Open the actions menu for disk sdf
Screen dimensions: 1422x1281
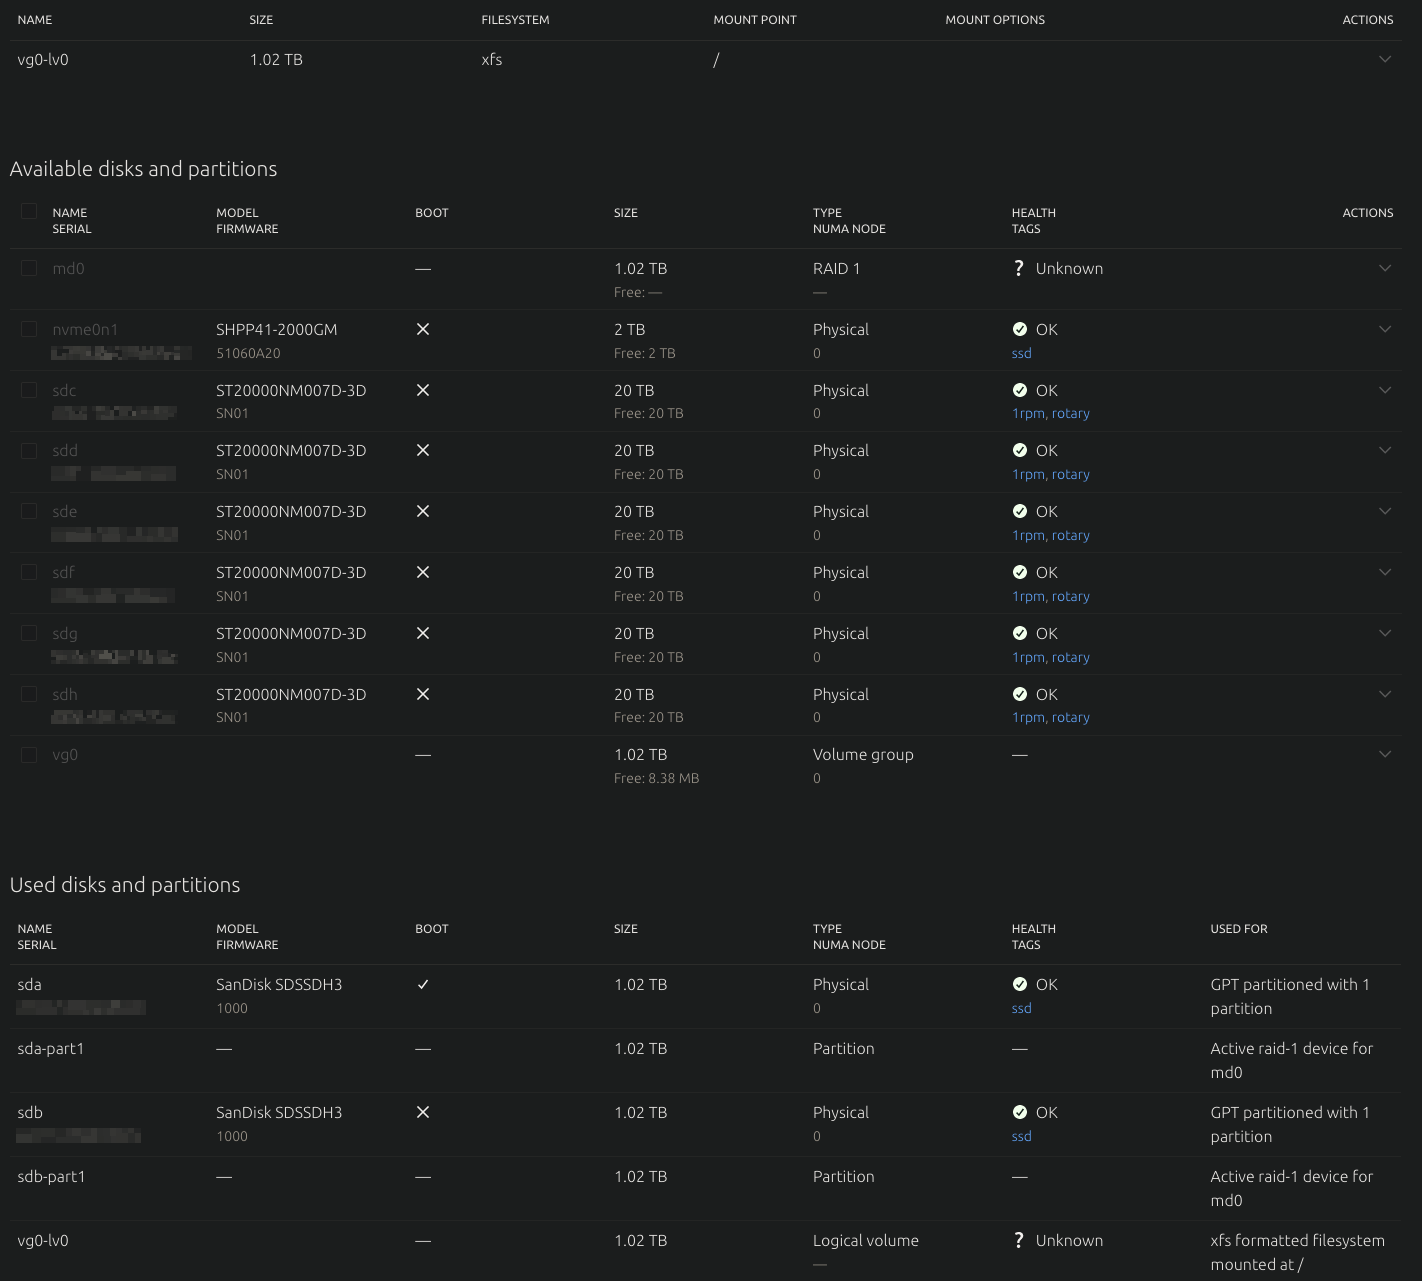point(1384,572)
